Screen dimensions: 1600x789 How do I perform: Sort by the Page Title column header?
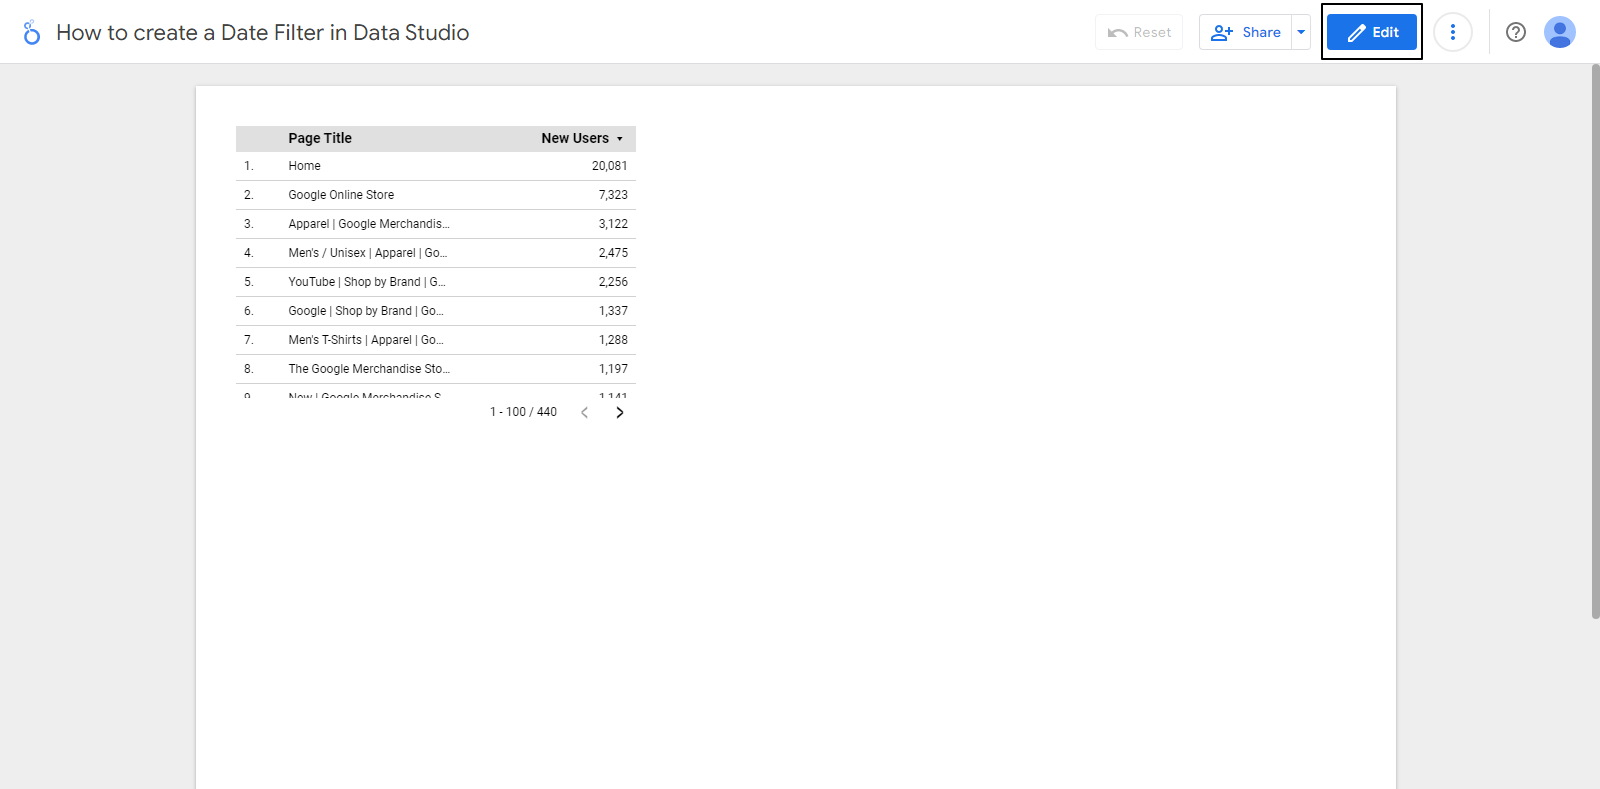coord(320,138)
